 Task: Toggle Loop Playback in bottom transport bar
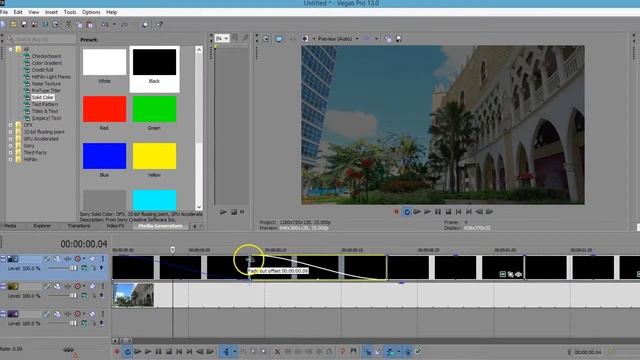[x=127, y=351]
